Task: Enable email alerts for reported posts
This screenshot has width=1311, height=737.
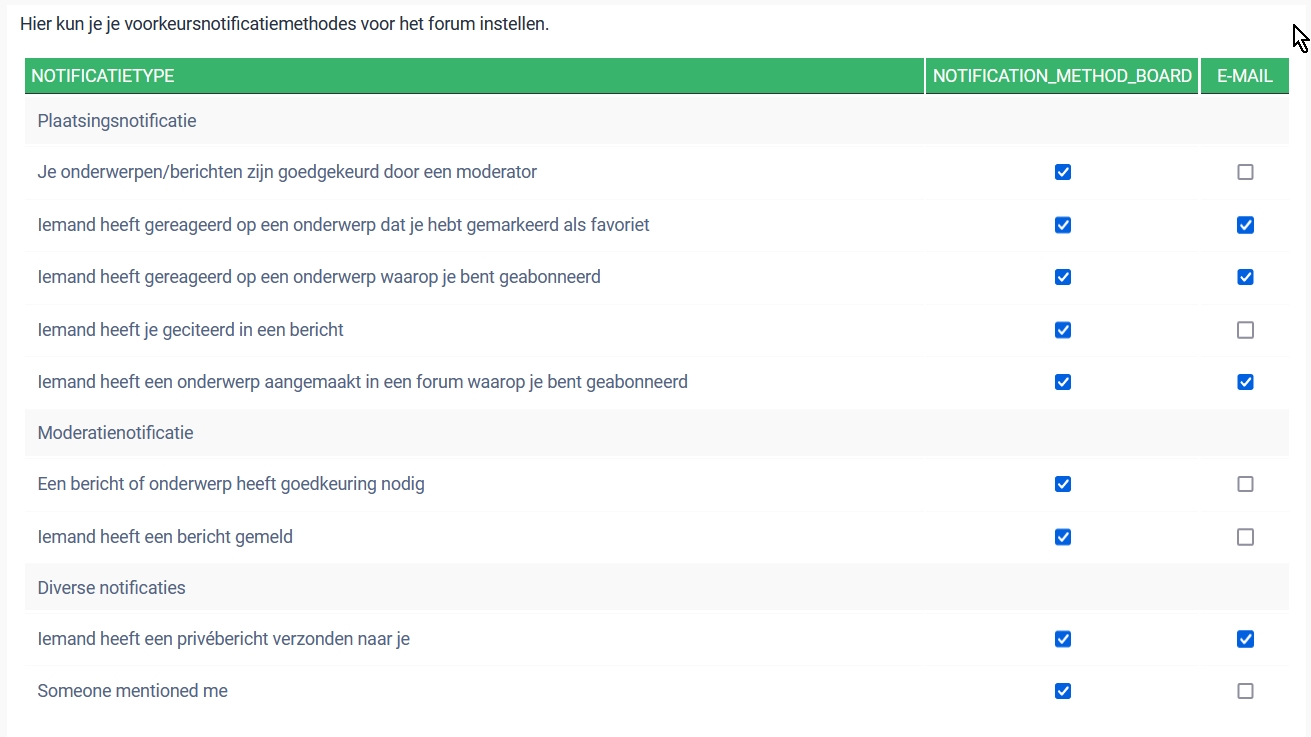Action: tap(1245, 537)
